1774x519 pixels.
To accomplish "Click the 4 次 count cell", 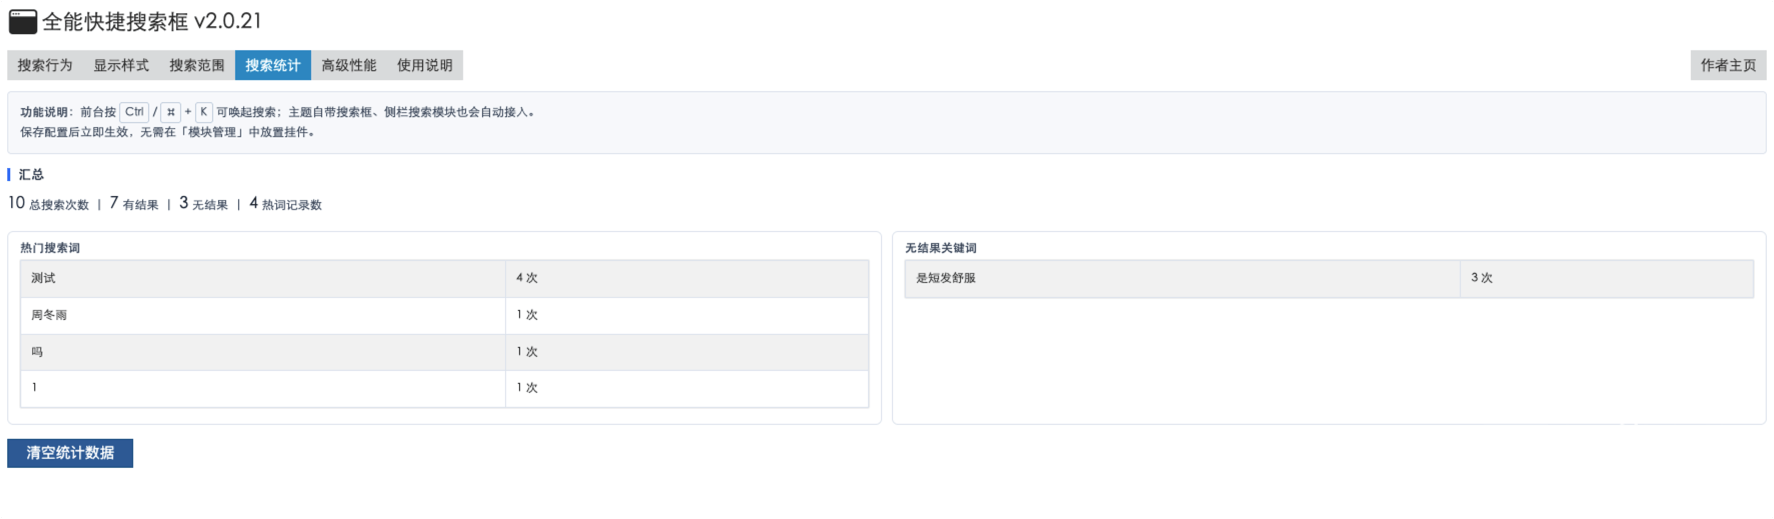I will pos(687,279).
